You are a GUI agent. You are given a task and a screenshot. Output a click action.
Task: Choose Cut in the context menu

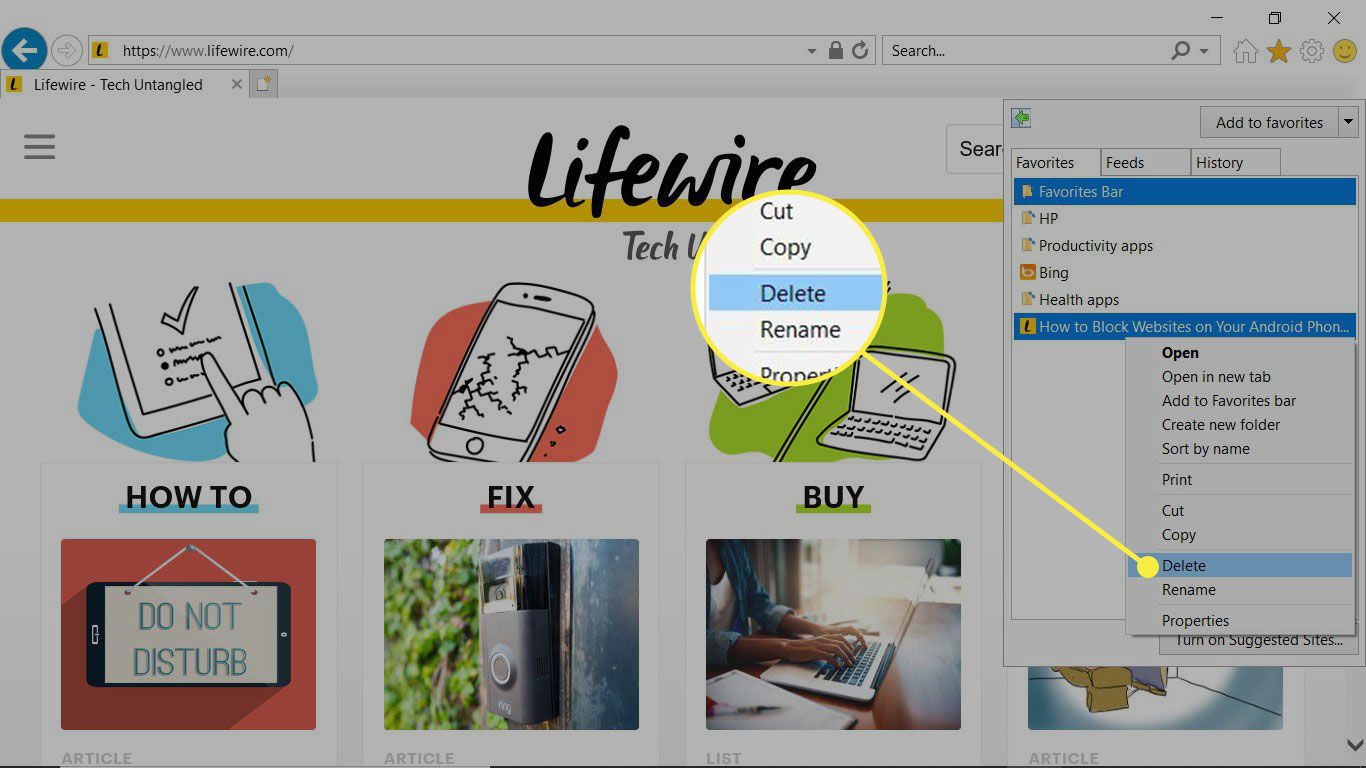click(1240, 510)
